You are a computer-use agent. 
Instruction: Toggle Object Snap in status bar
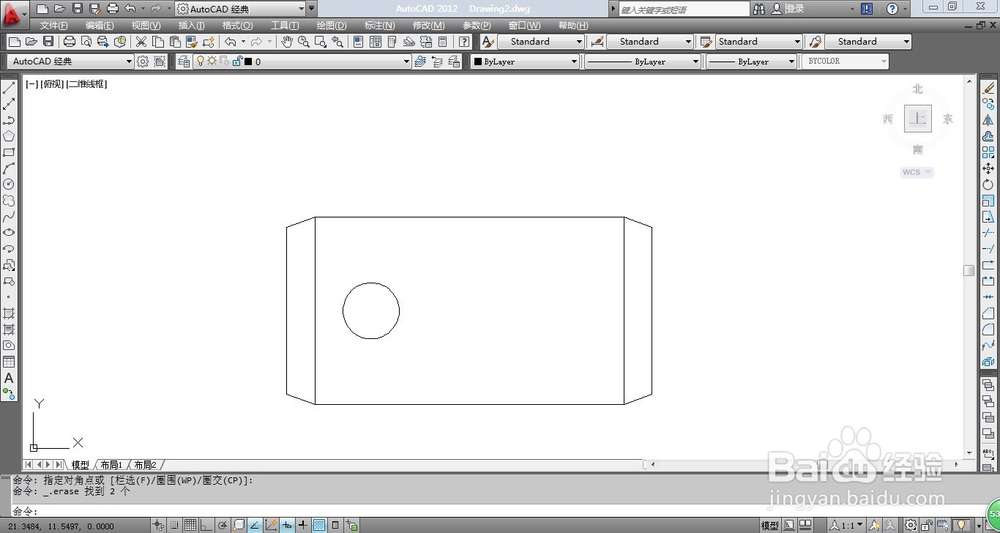tap(239, 525)
